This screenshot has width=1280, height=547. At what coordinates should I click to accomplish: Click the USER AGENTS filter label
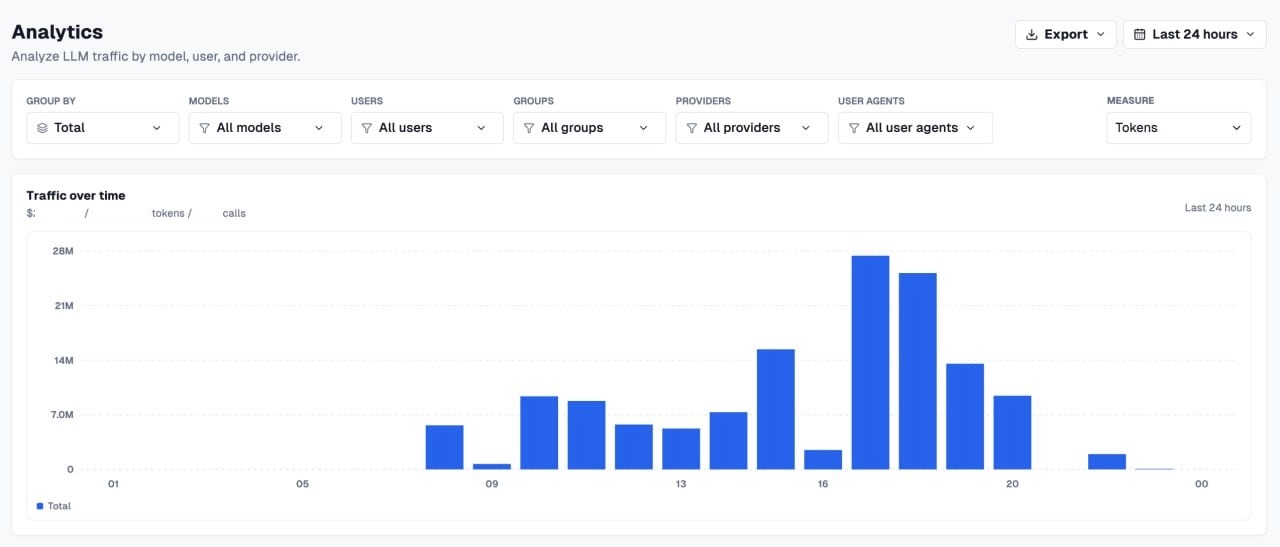click(x=873, y=101)
